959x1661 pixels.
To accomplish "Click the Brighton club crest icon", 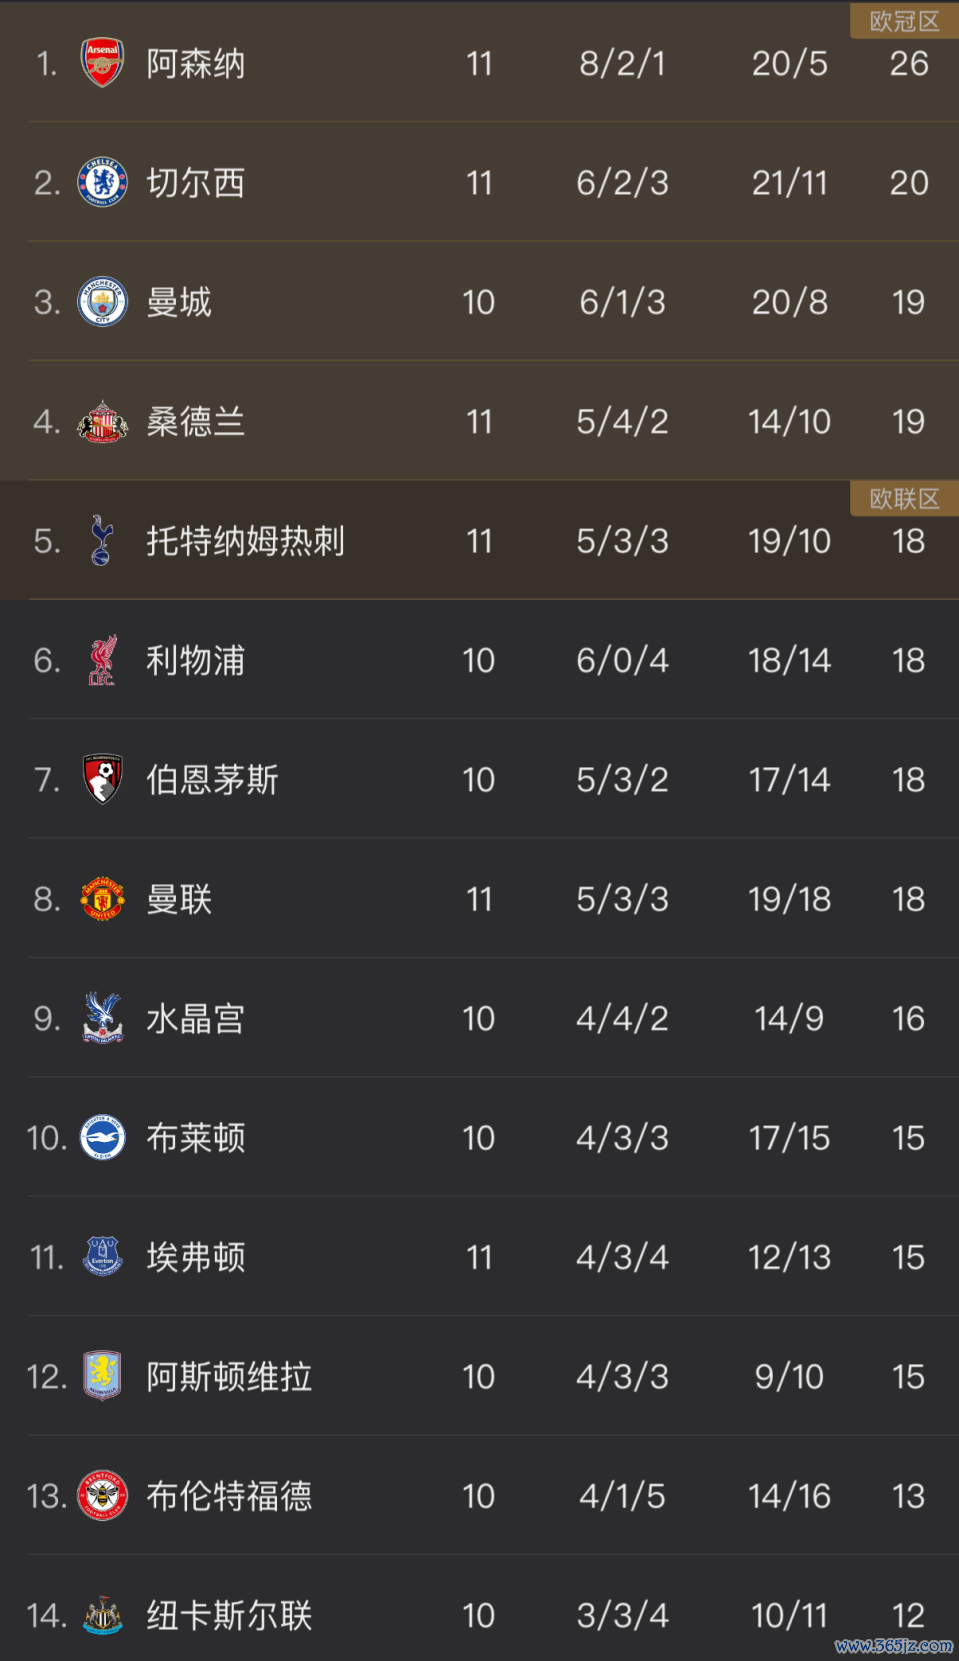I will click(x=102, y=1137).
